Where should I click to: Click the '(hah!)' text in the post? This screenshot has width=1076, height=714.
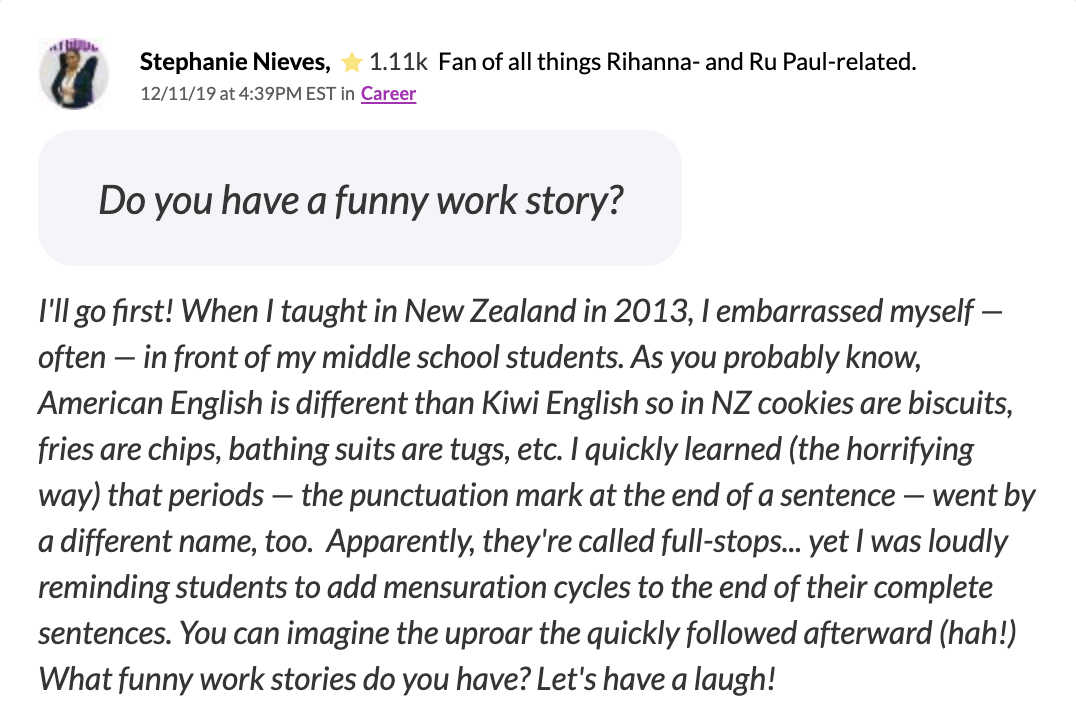pos(977,634)
